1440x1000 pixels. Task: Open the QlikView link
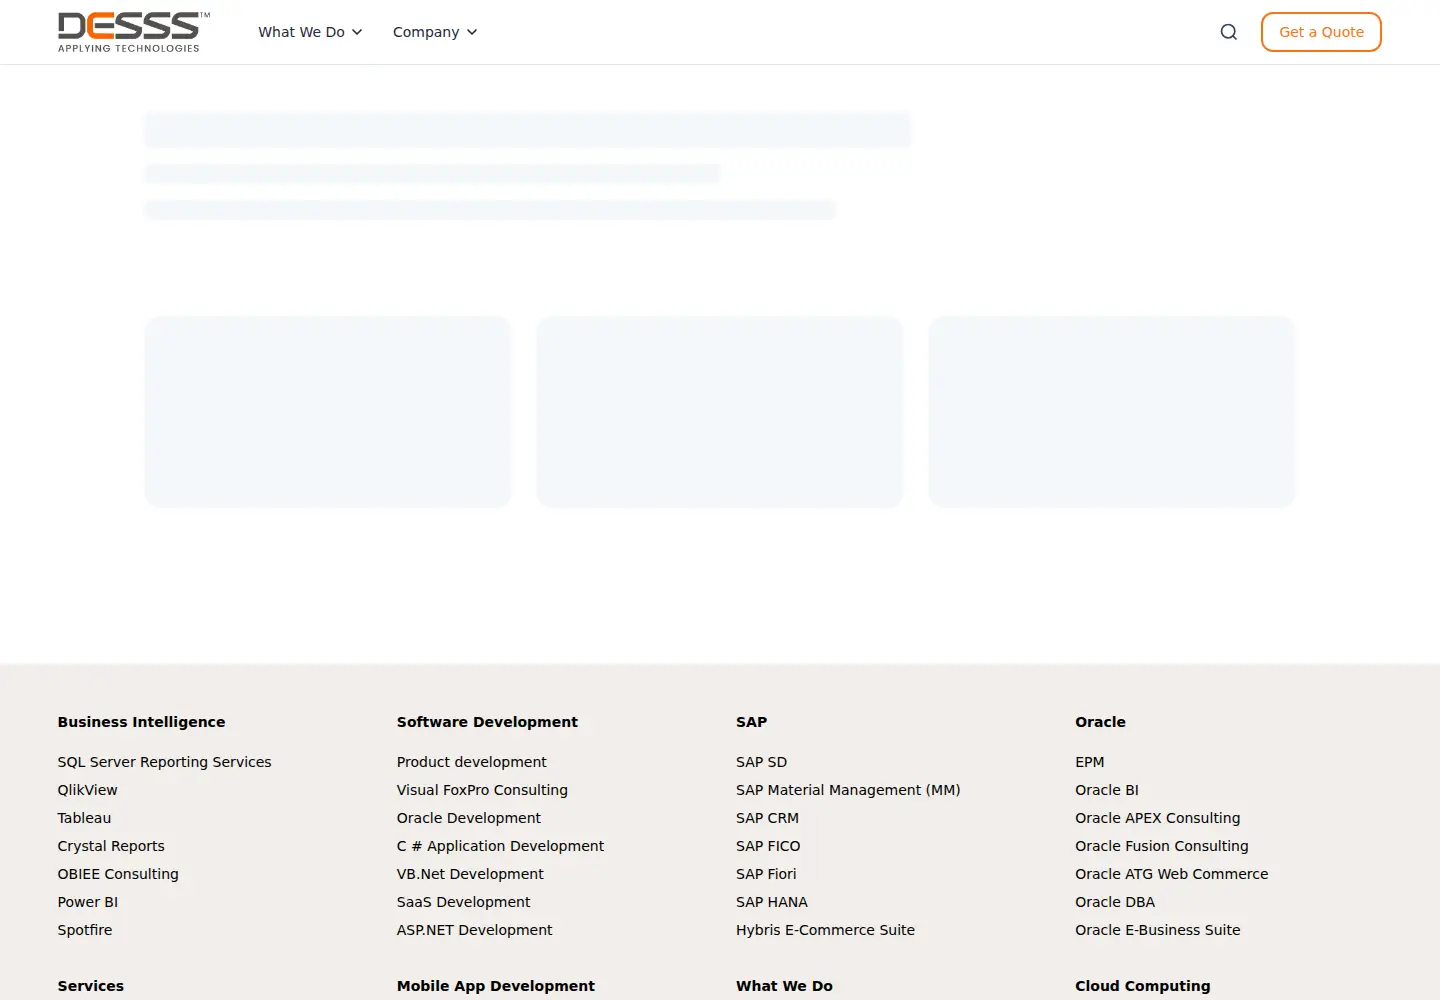tap(87, 790)
